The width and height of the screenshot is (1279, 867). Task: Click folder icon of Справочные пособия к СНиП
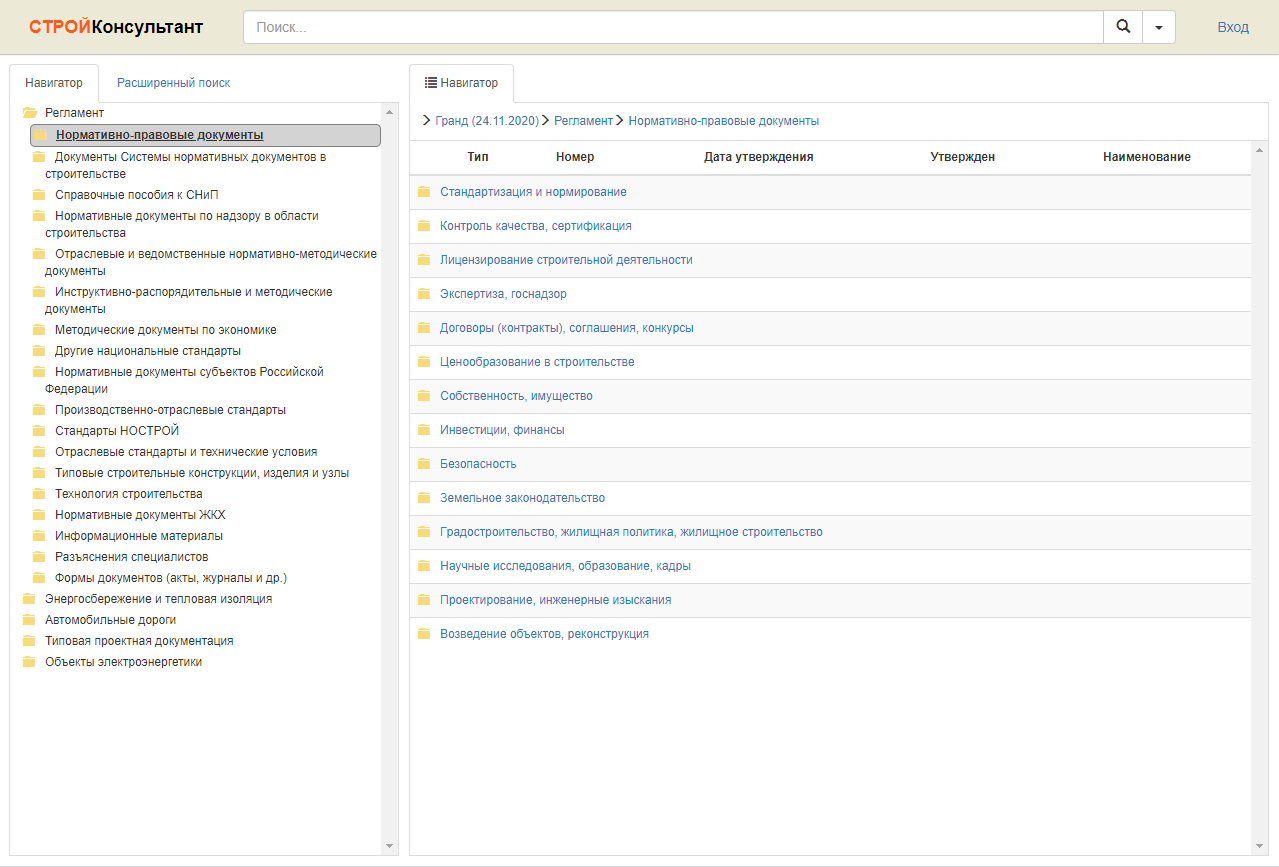[x=39, y=195]
